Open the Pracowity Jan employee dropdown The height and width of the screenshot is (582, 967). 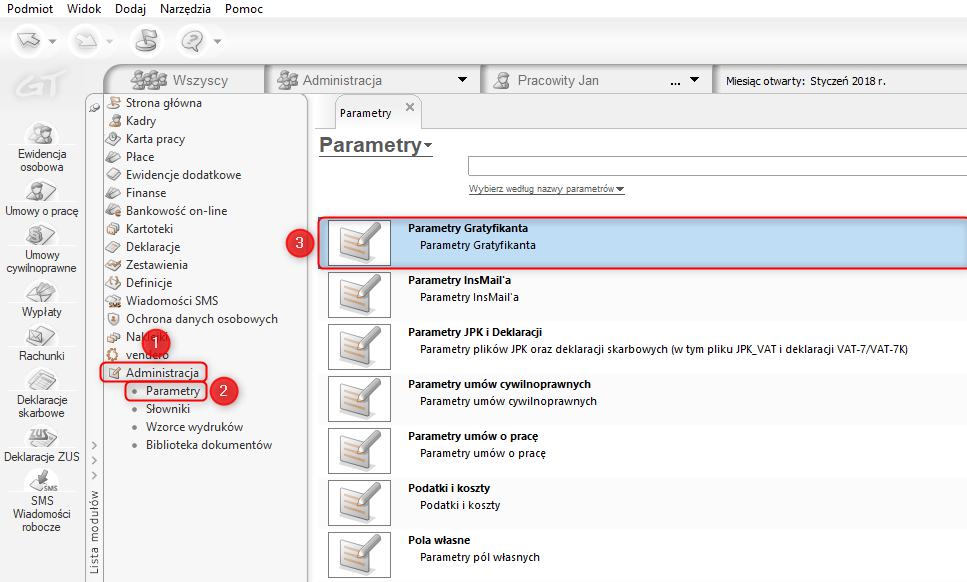694,80
